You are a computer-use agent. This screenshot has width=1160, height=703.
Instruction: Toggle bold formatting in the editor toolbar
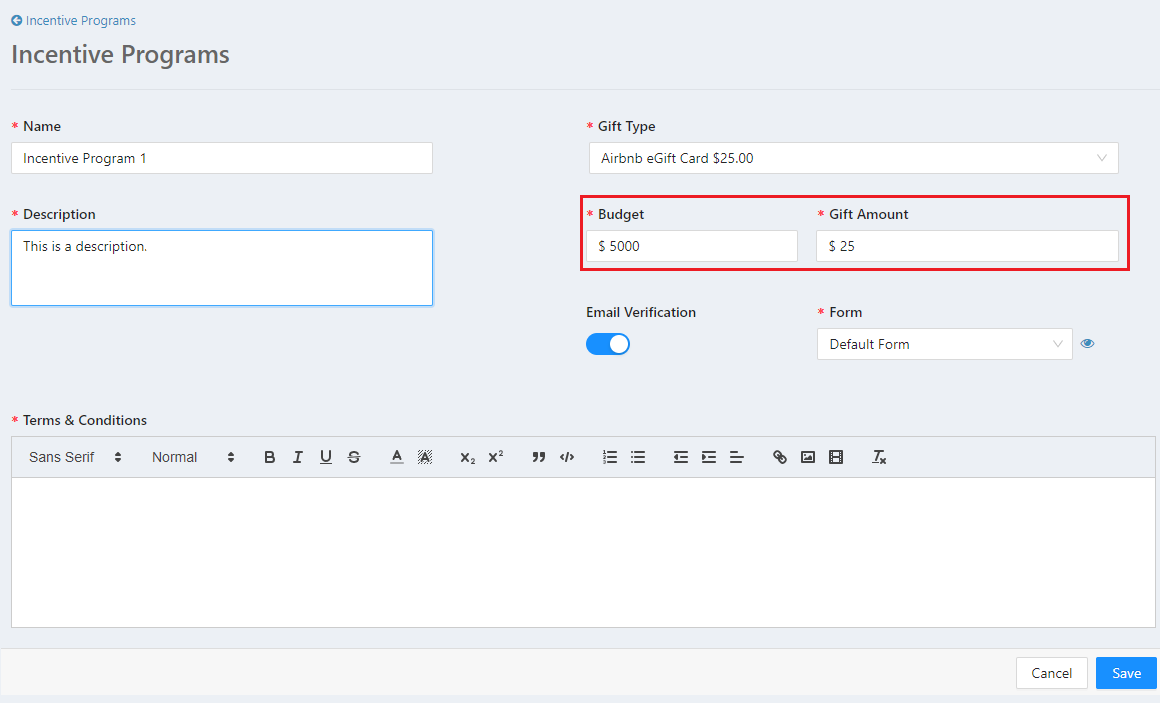coord(269,457)
